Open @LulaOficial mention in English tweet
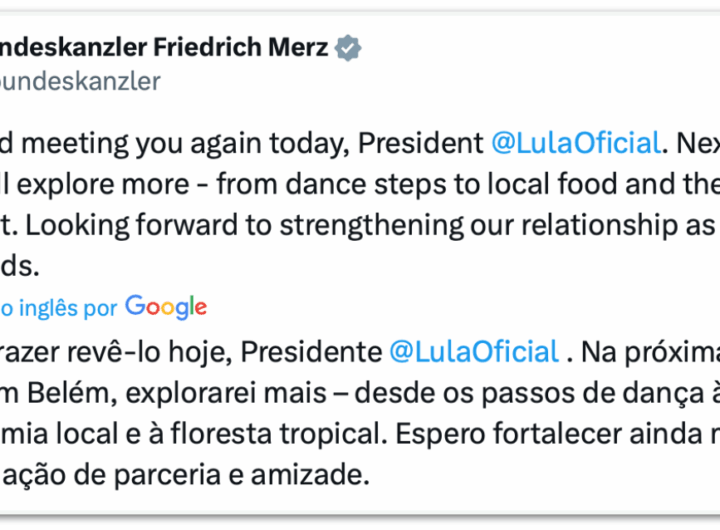The height and width of the screenshot is (530, 720). pyautogui.click(x=575, y=143)
